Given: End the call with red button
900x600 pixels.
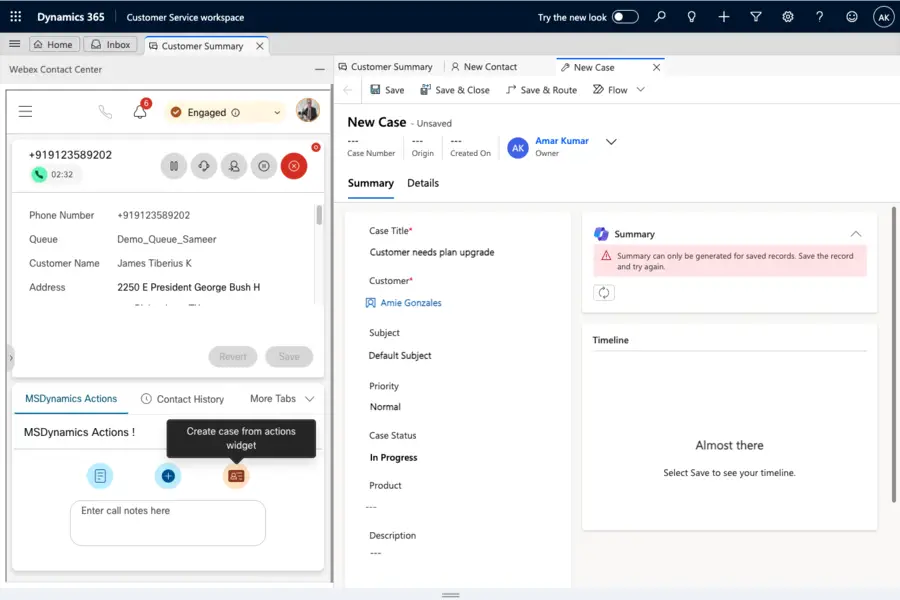Looking at the screenshot, I should [x=294, y=166].
